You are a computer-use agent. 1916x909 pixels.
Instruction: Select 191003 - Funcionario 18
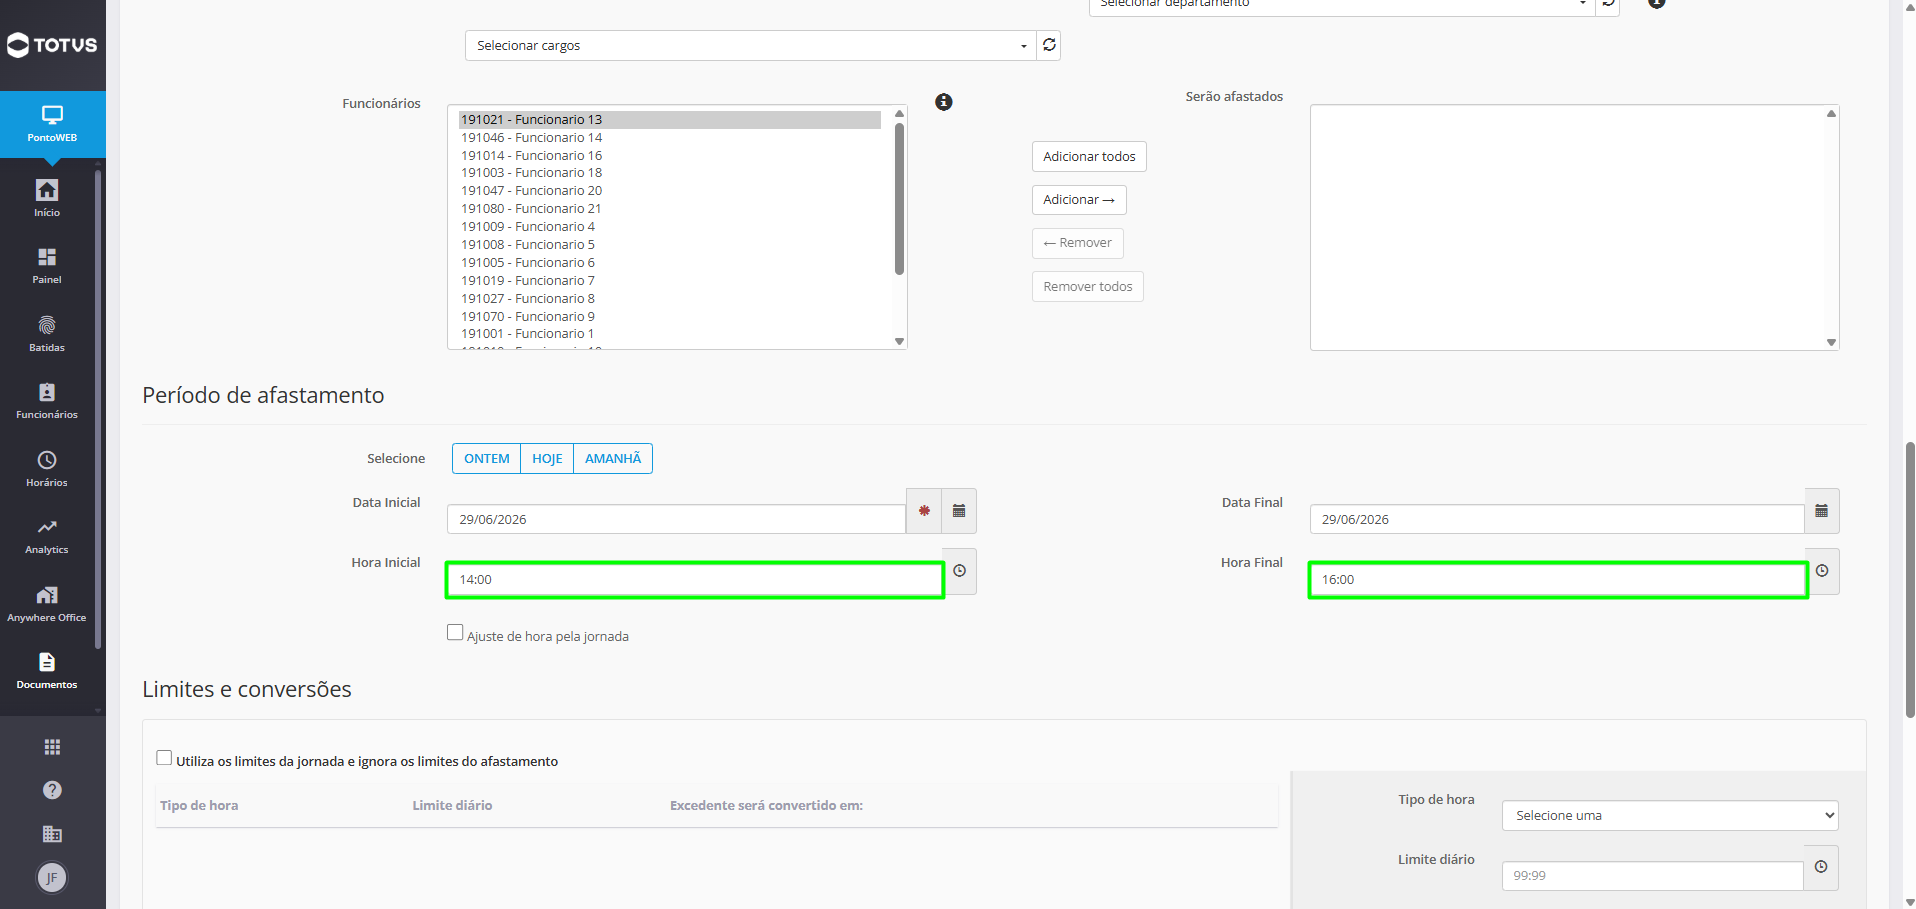(669, 173)
